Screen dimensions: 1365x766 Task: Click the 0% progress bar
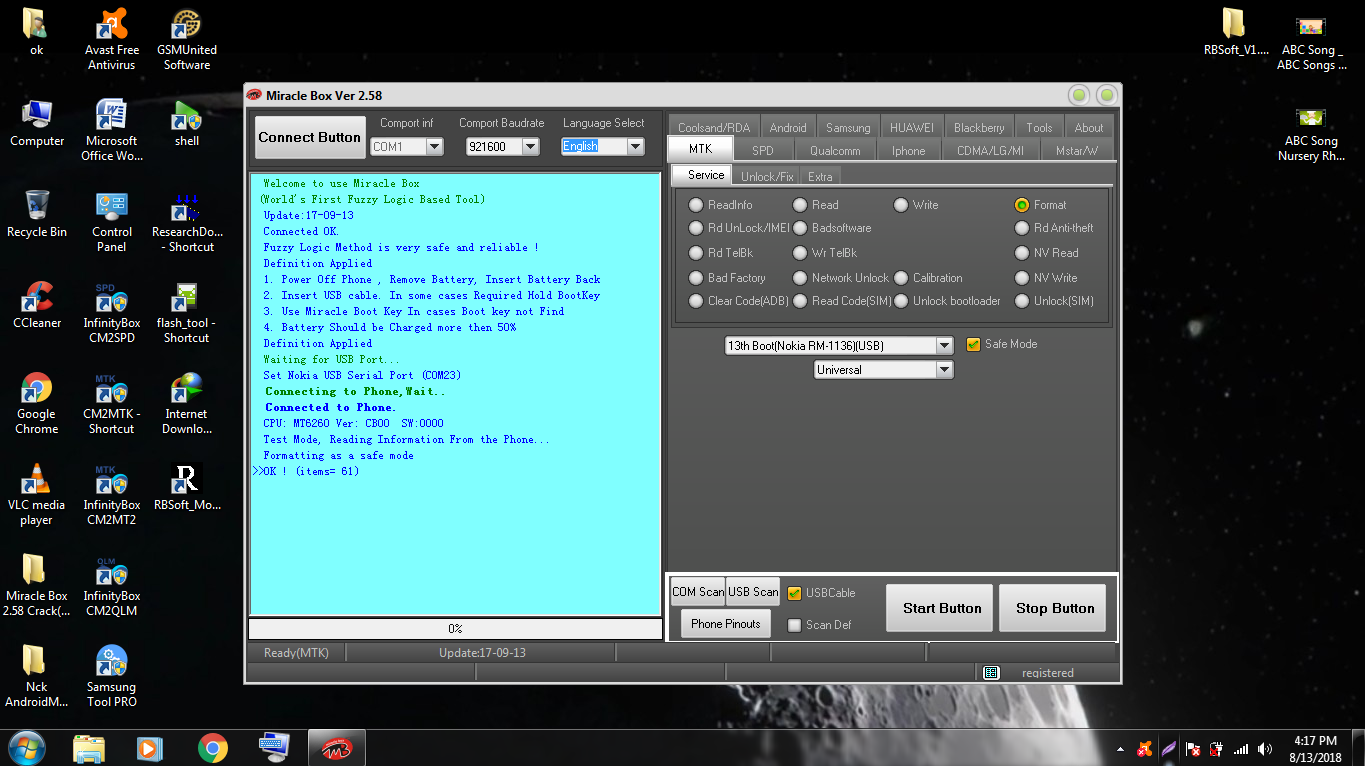click(x=455, y=629)
